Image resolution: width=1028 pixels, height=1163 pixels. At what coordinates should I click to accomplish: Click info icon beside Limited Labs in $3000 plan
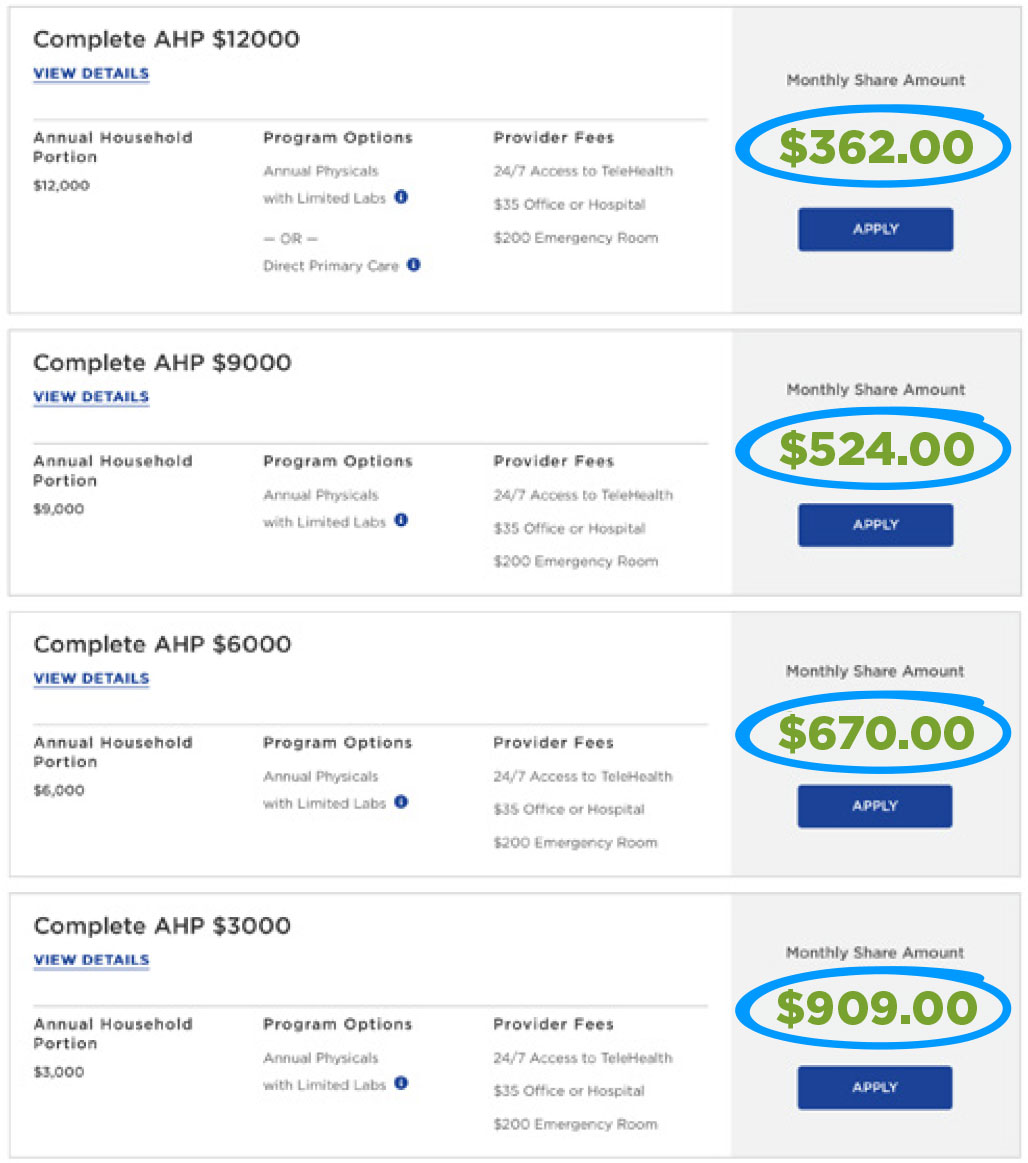(401, 1083)
